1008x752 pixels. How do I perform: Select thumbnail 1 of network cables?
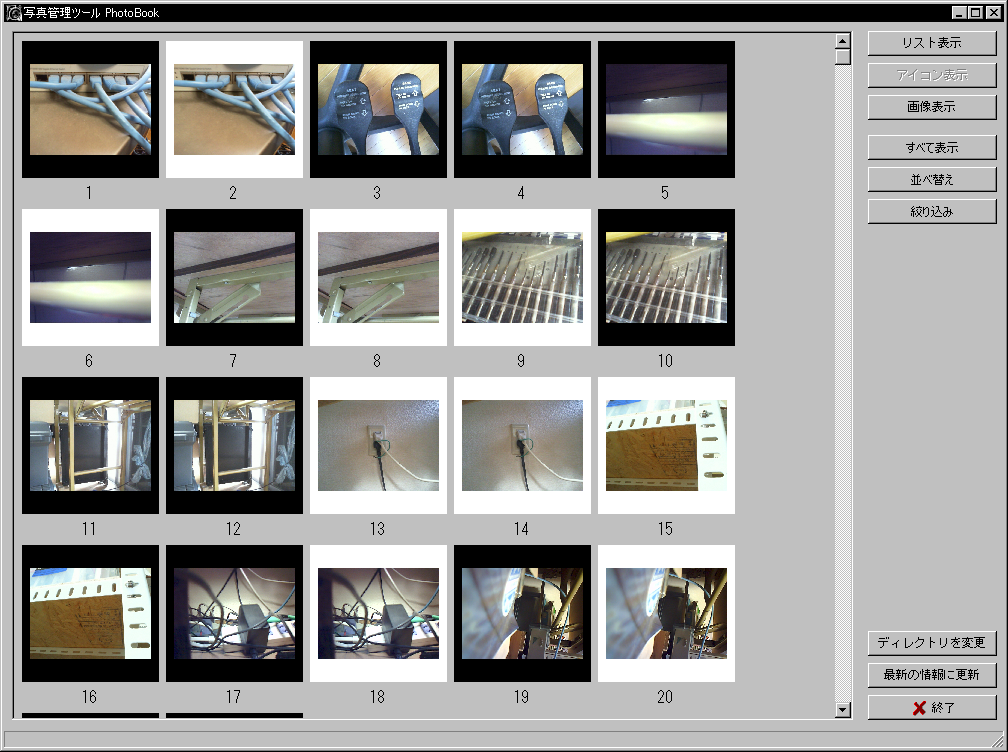pyautogui.click(x=90, y=109)
